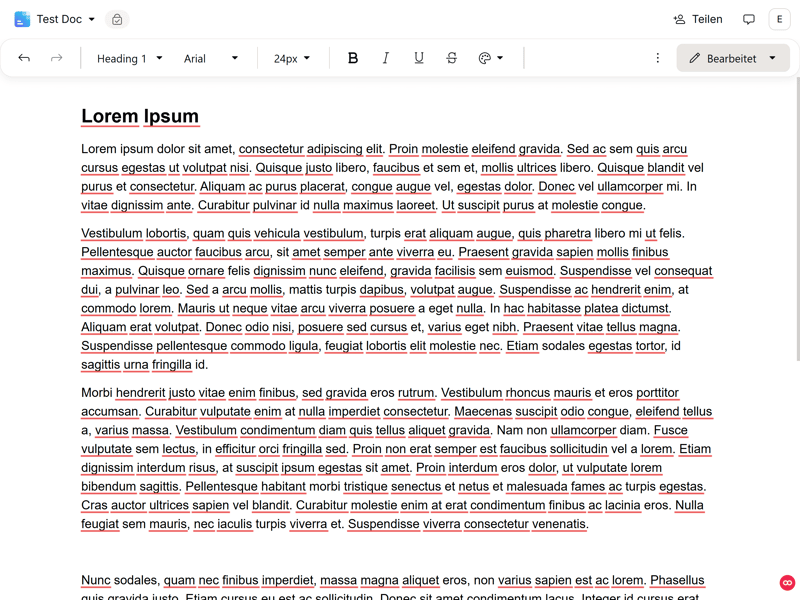Click the red infinity badge icon
The height and width of the screenshot is (600, 800).
(x=787, y=583)
